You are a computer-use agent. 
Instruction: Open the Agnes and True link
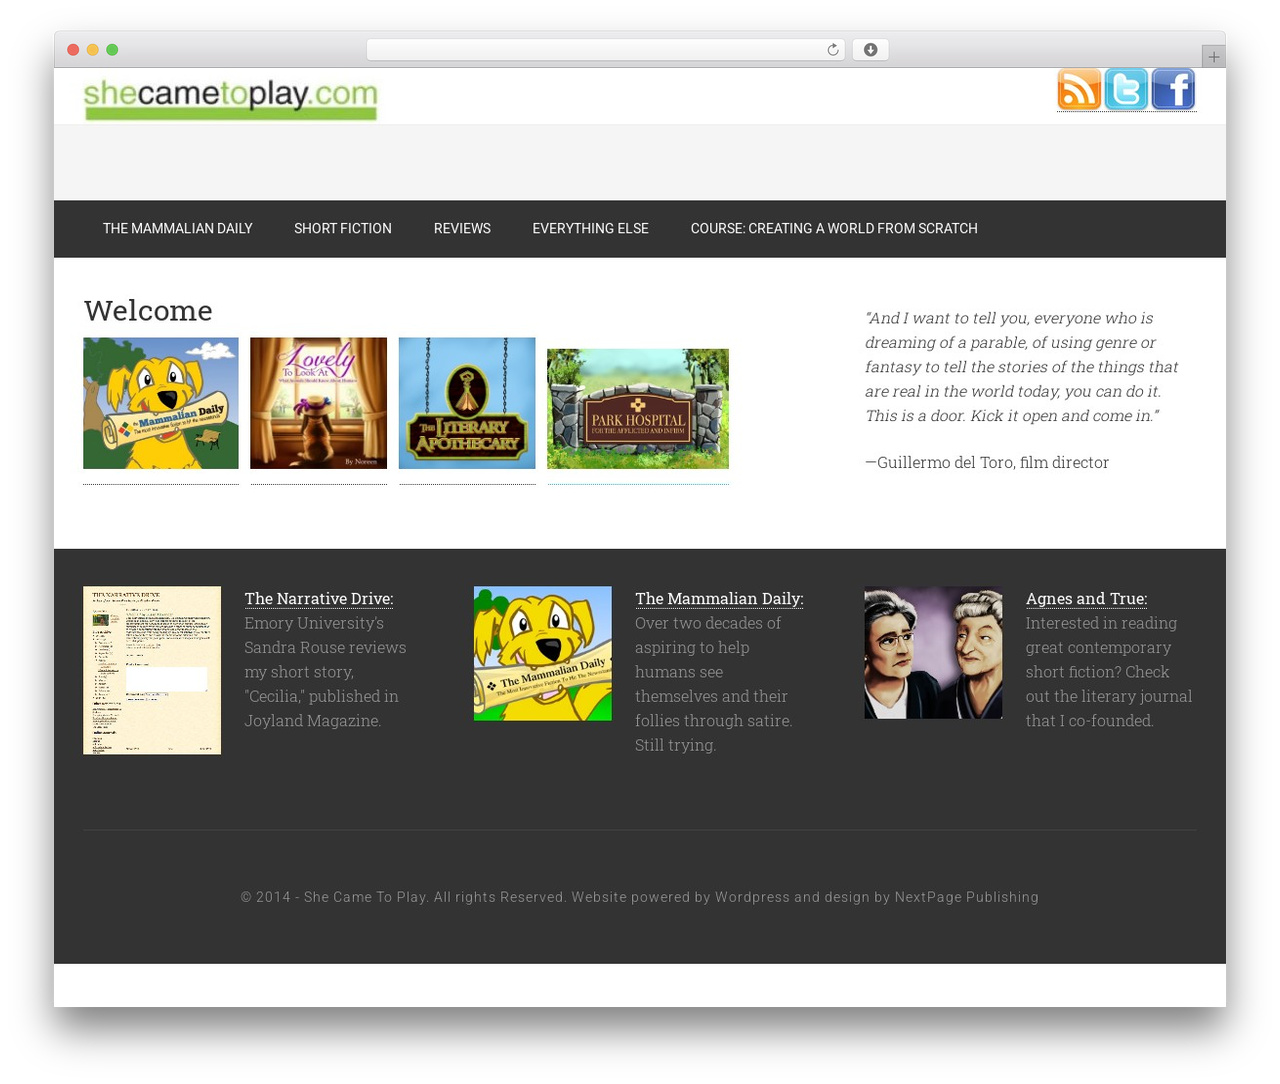[1086, 598]
